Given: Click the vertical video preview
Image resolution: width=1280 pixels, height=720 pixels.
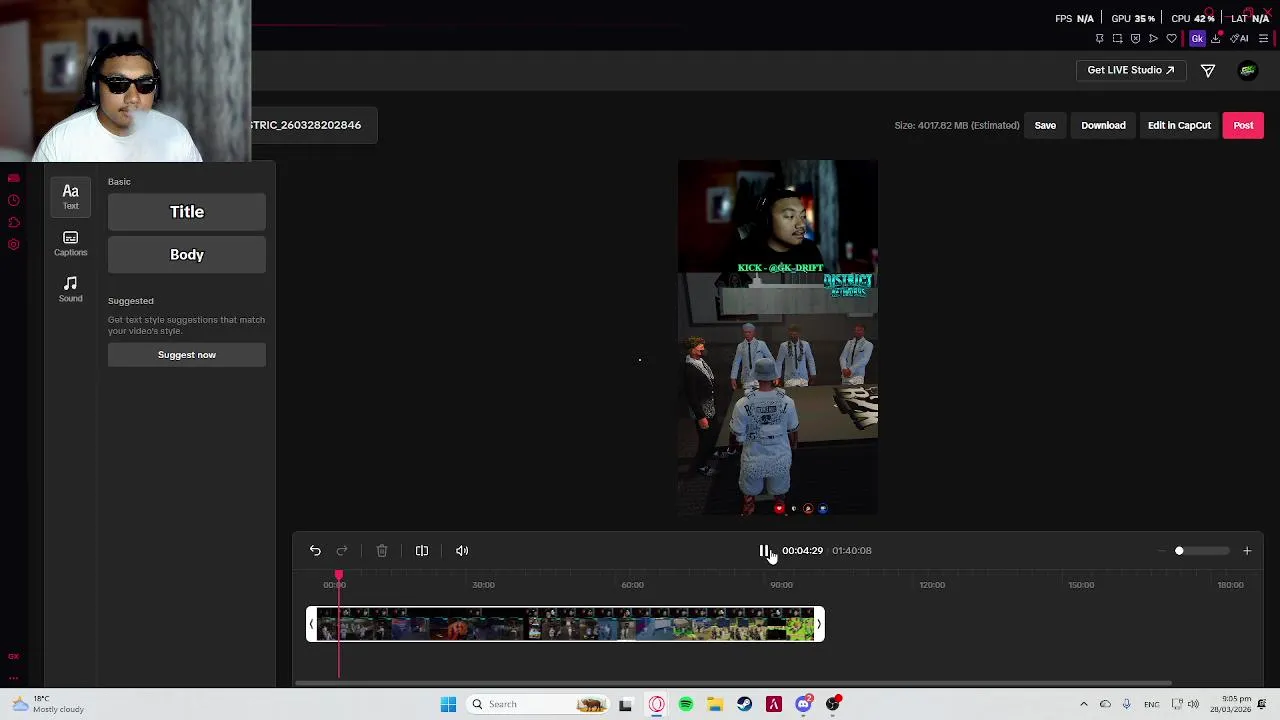Looking at the screenshot, I should [x=778, y=338].
